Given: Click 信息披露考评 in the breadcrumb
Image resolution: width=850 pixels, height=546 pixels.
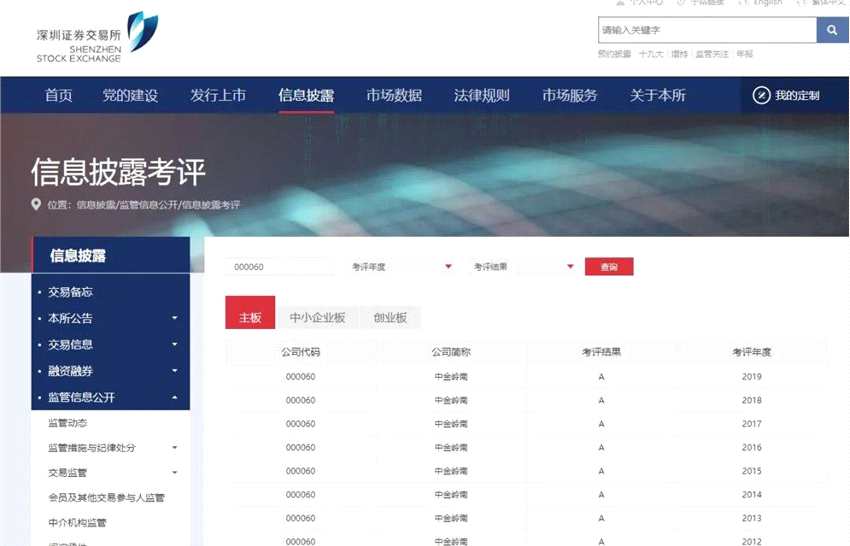Looking at the screenshot, I should pyautogui.click(x=210, y=204).
